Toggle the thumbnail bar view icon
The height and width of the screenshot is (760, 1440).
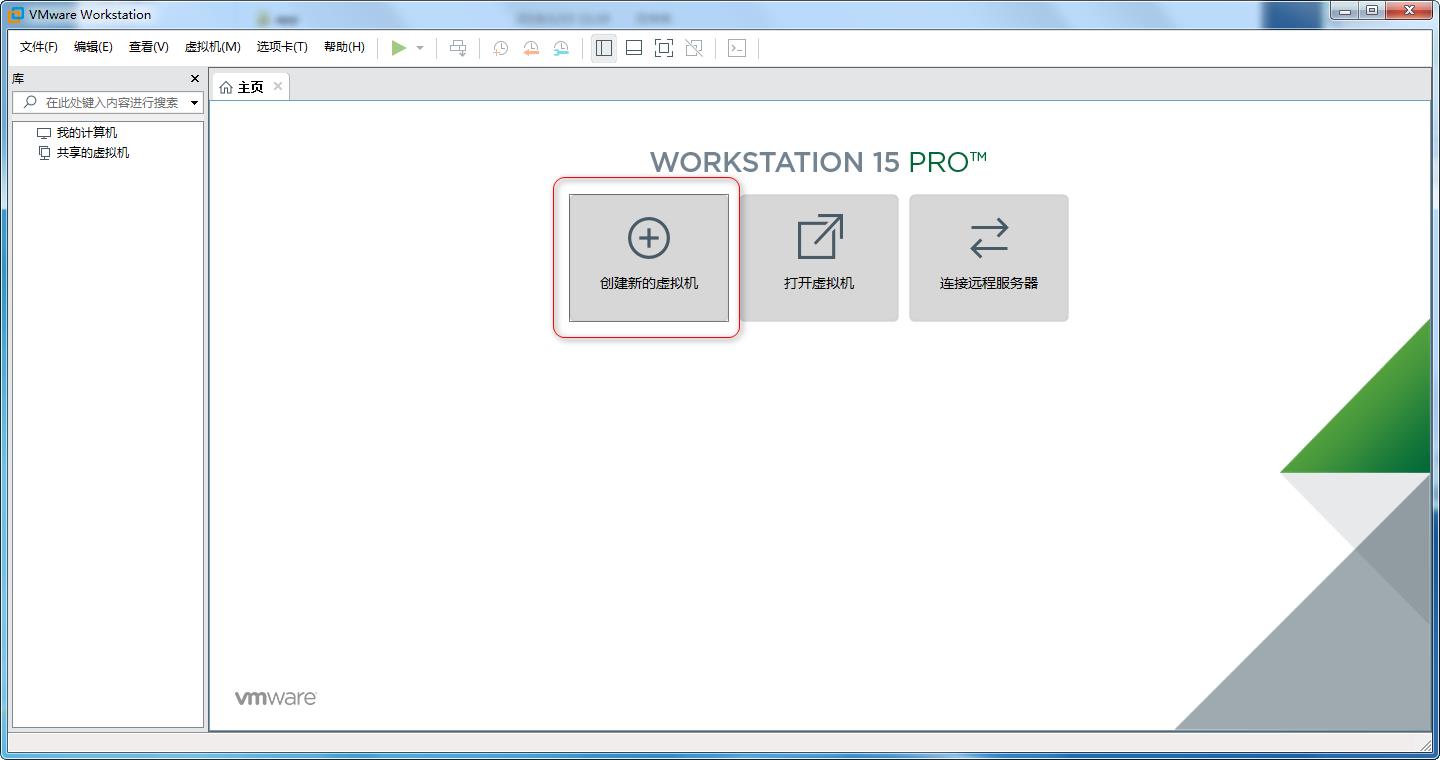634,48
